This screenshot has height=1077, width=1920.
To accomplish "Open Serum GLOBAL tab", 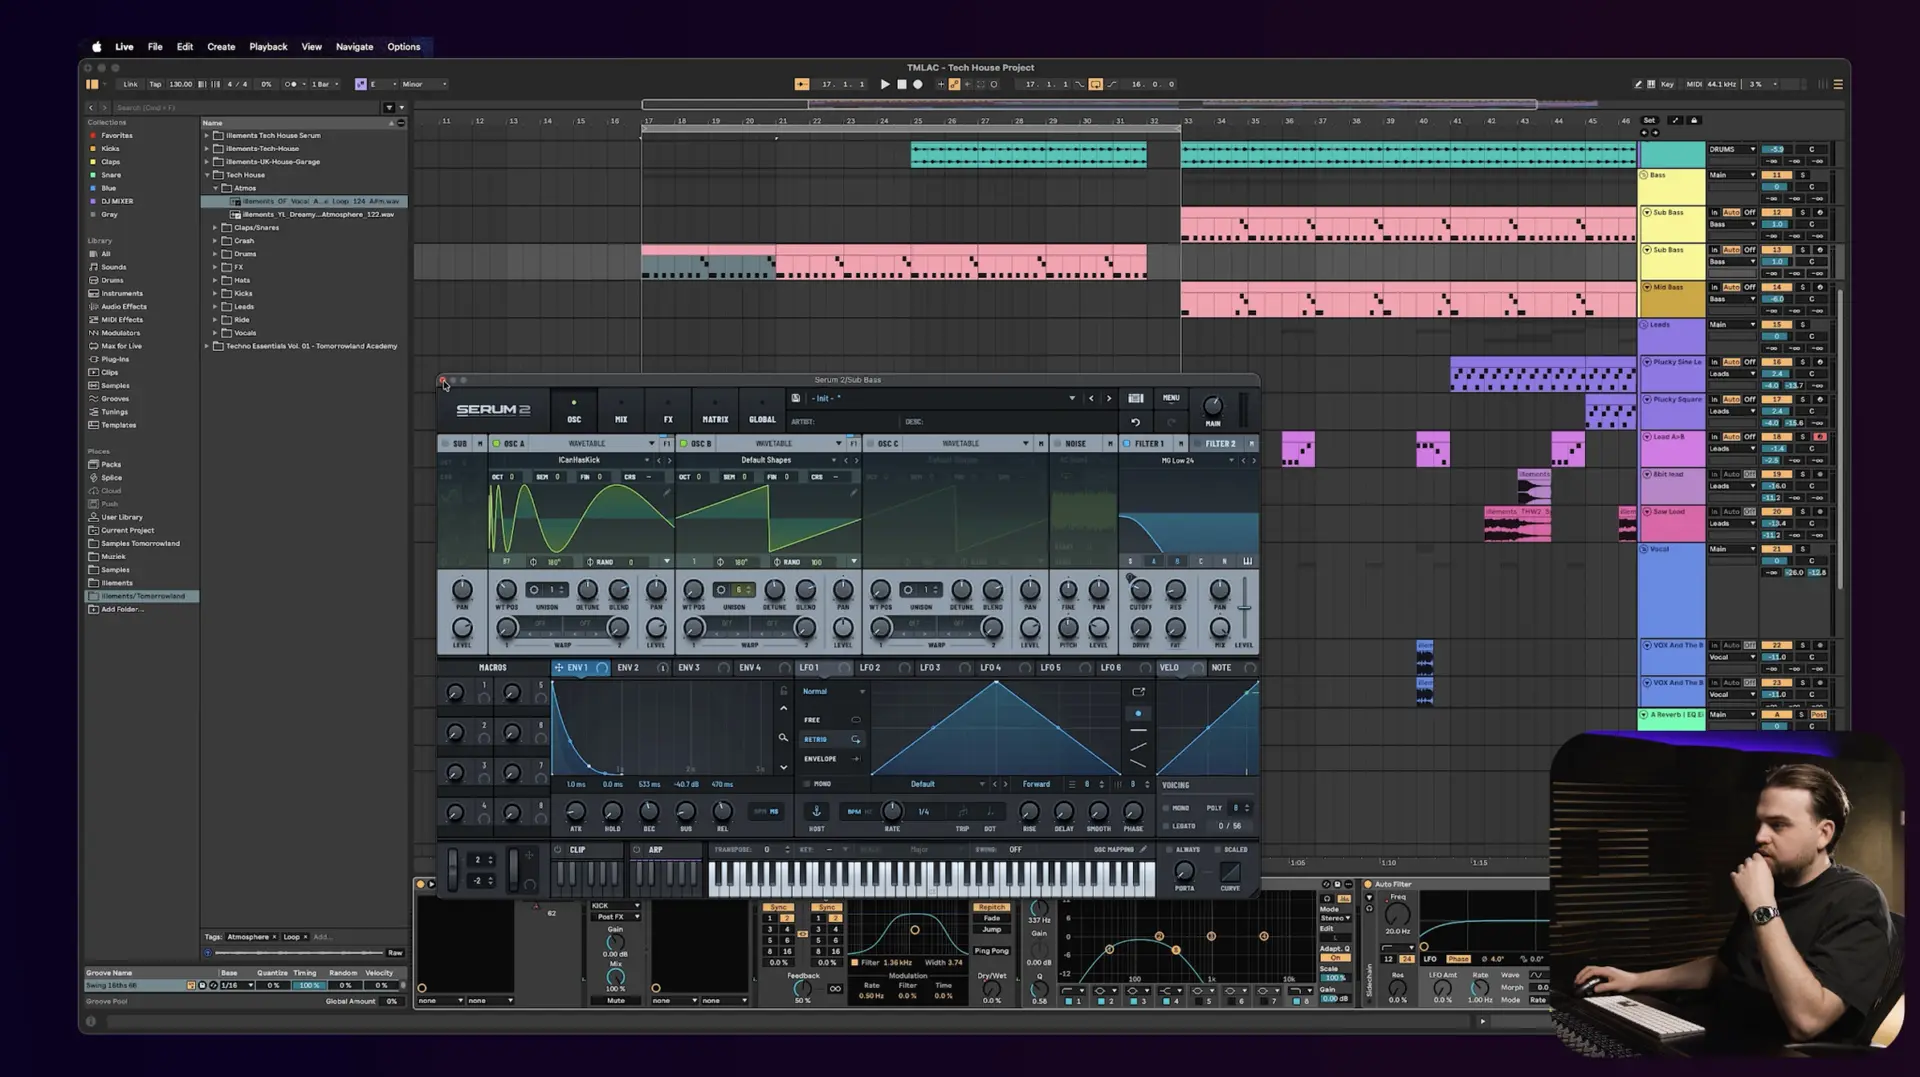I will (x=762, y=412).
